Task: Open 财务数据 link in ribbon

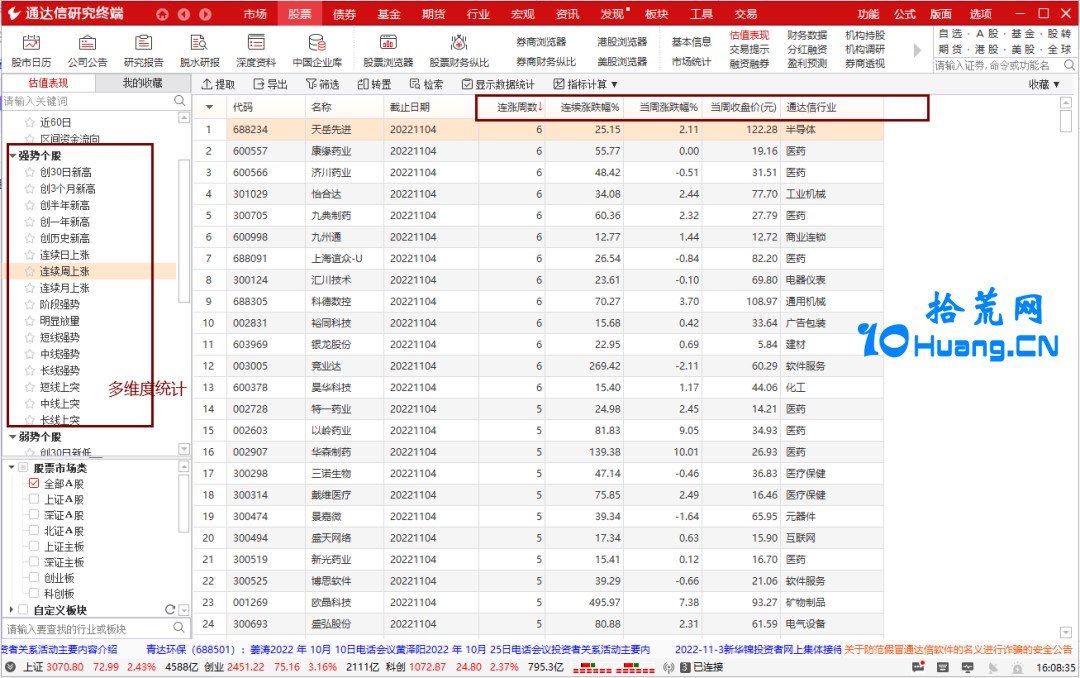Action: click(x=807, y=34)
